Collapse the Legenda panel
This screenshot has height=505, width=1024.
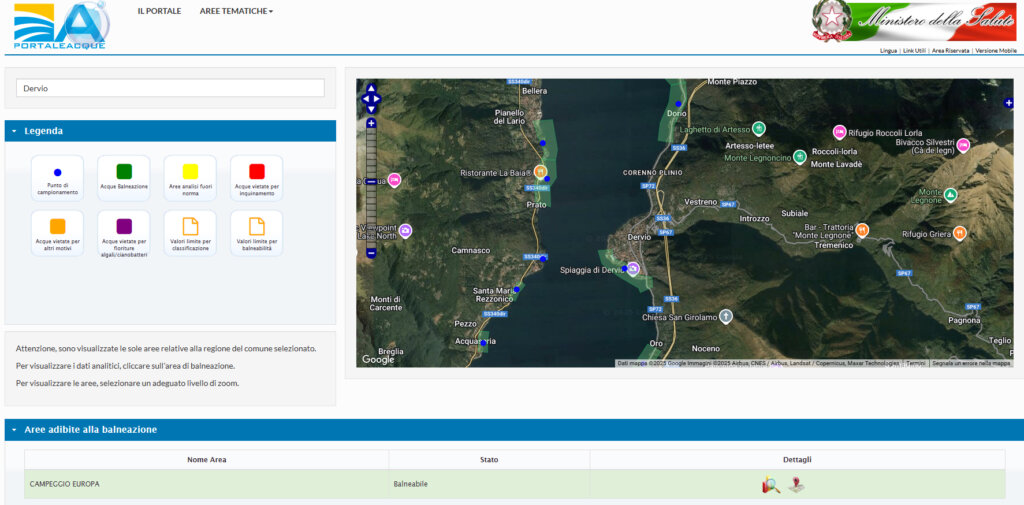14,131
